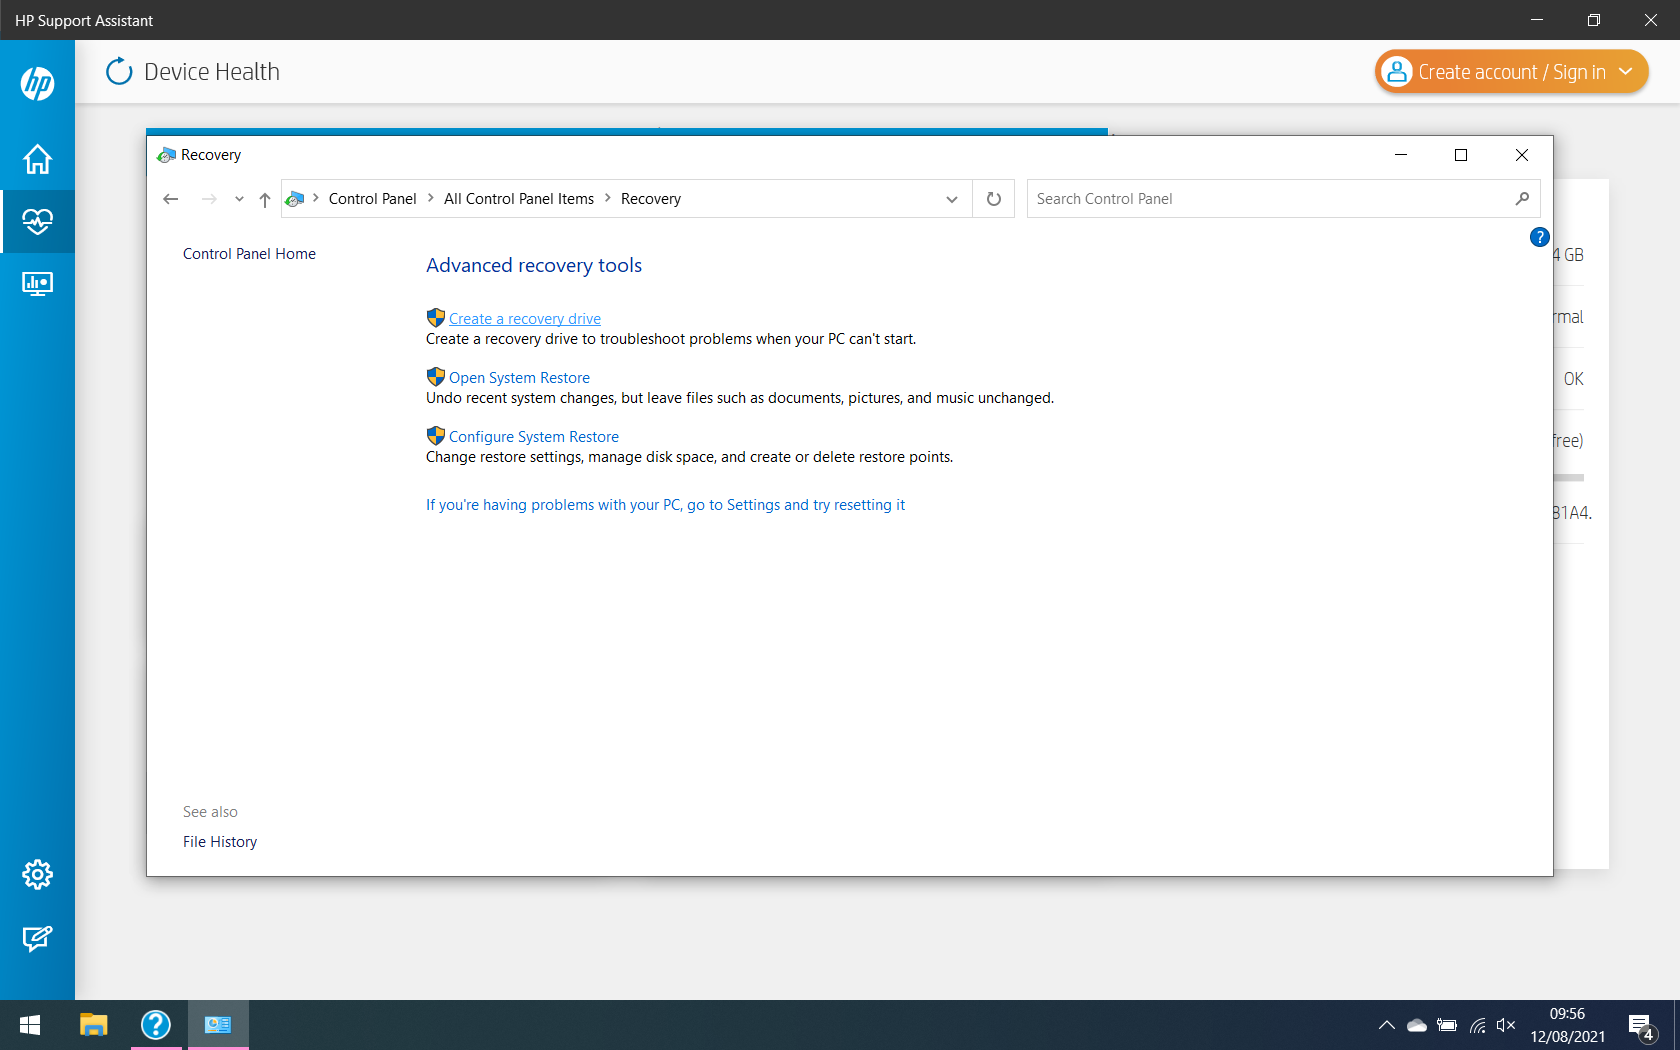Open File History link
1680x1050 pixels.
pos(220,842)
